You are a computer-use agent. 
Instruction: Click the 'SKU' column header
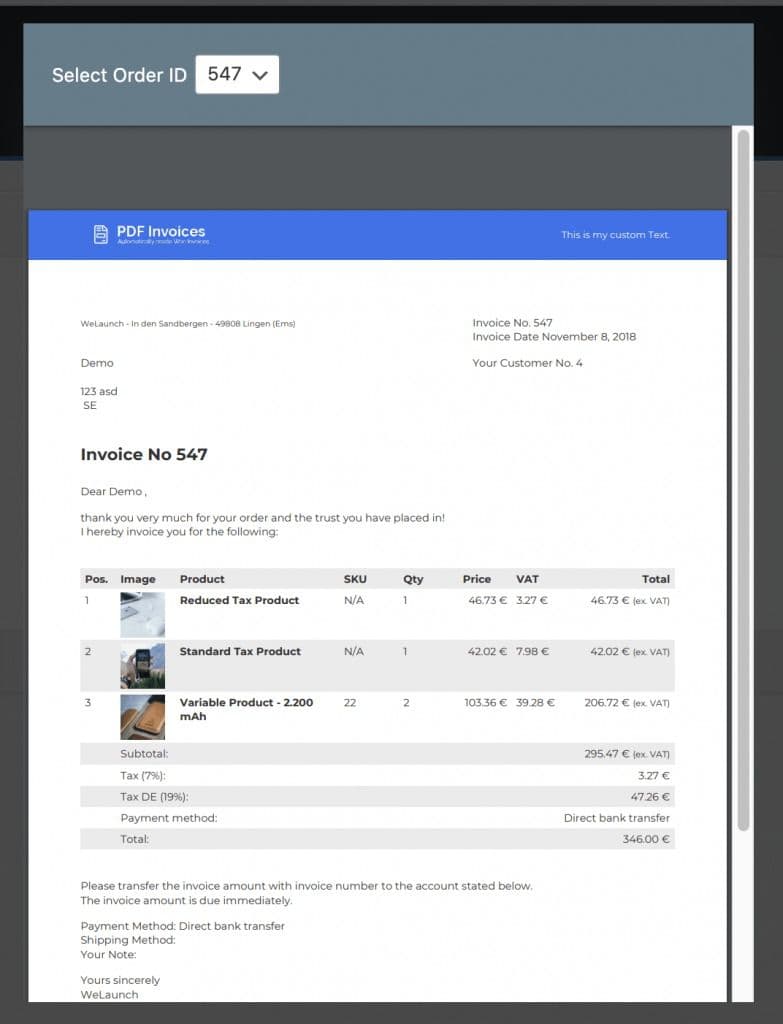pos(355,579)
